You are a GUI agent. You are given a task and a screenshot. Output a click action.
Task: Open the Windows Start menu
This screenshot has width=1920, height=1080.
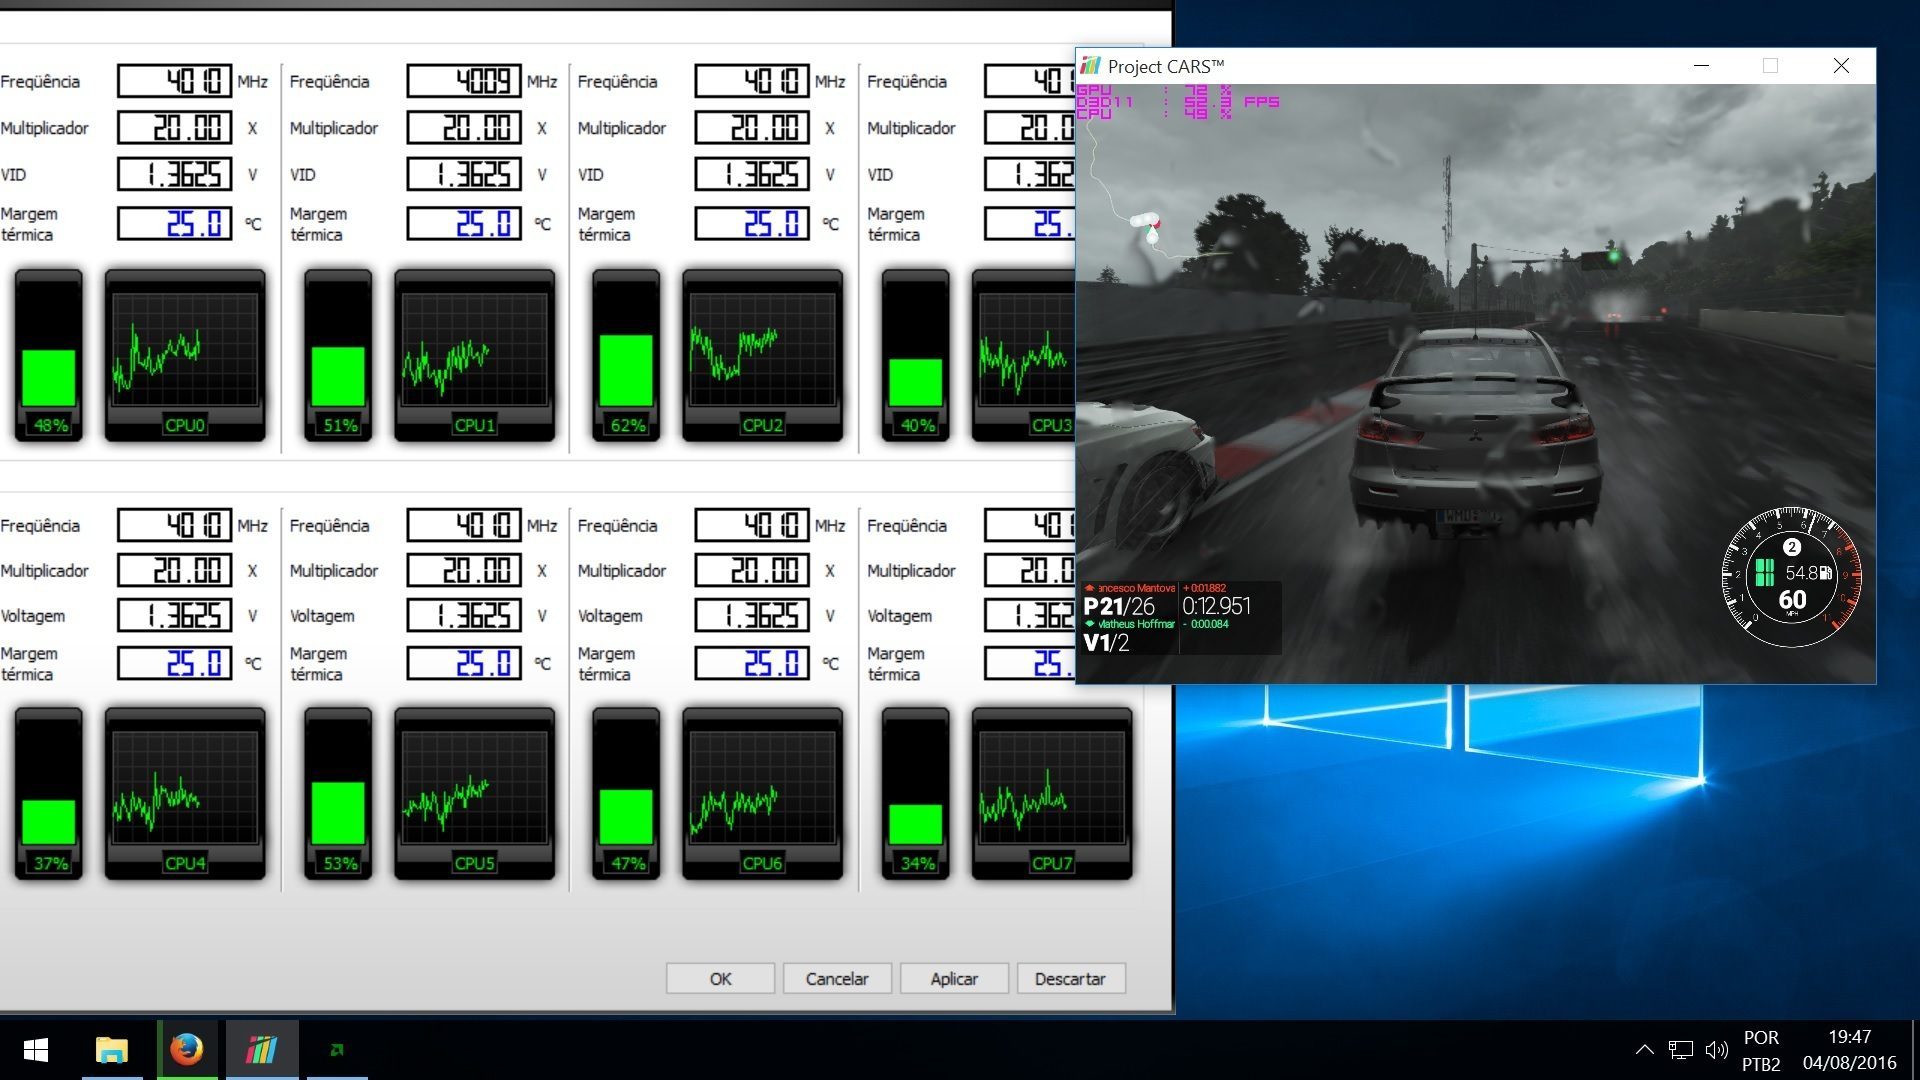click(36, 1050)
